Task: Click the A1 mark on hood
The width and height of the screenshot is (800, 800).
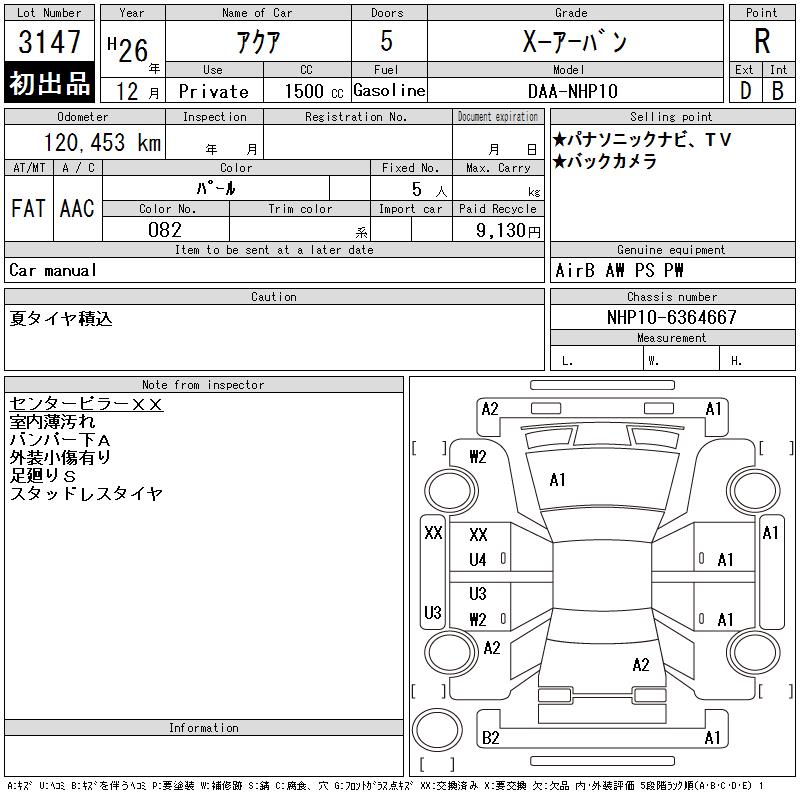Action: point(558,480)
